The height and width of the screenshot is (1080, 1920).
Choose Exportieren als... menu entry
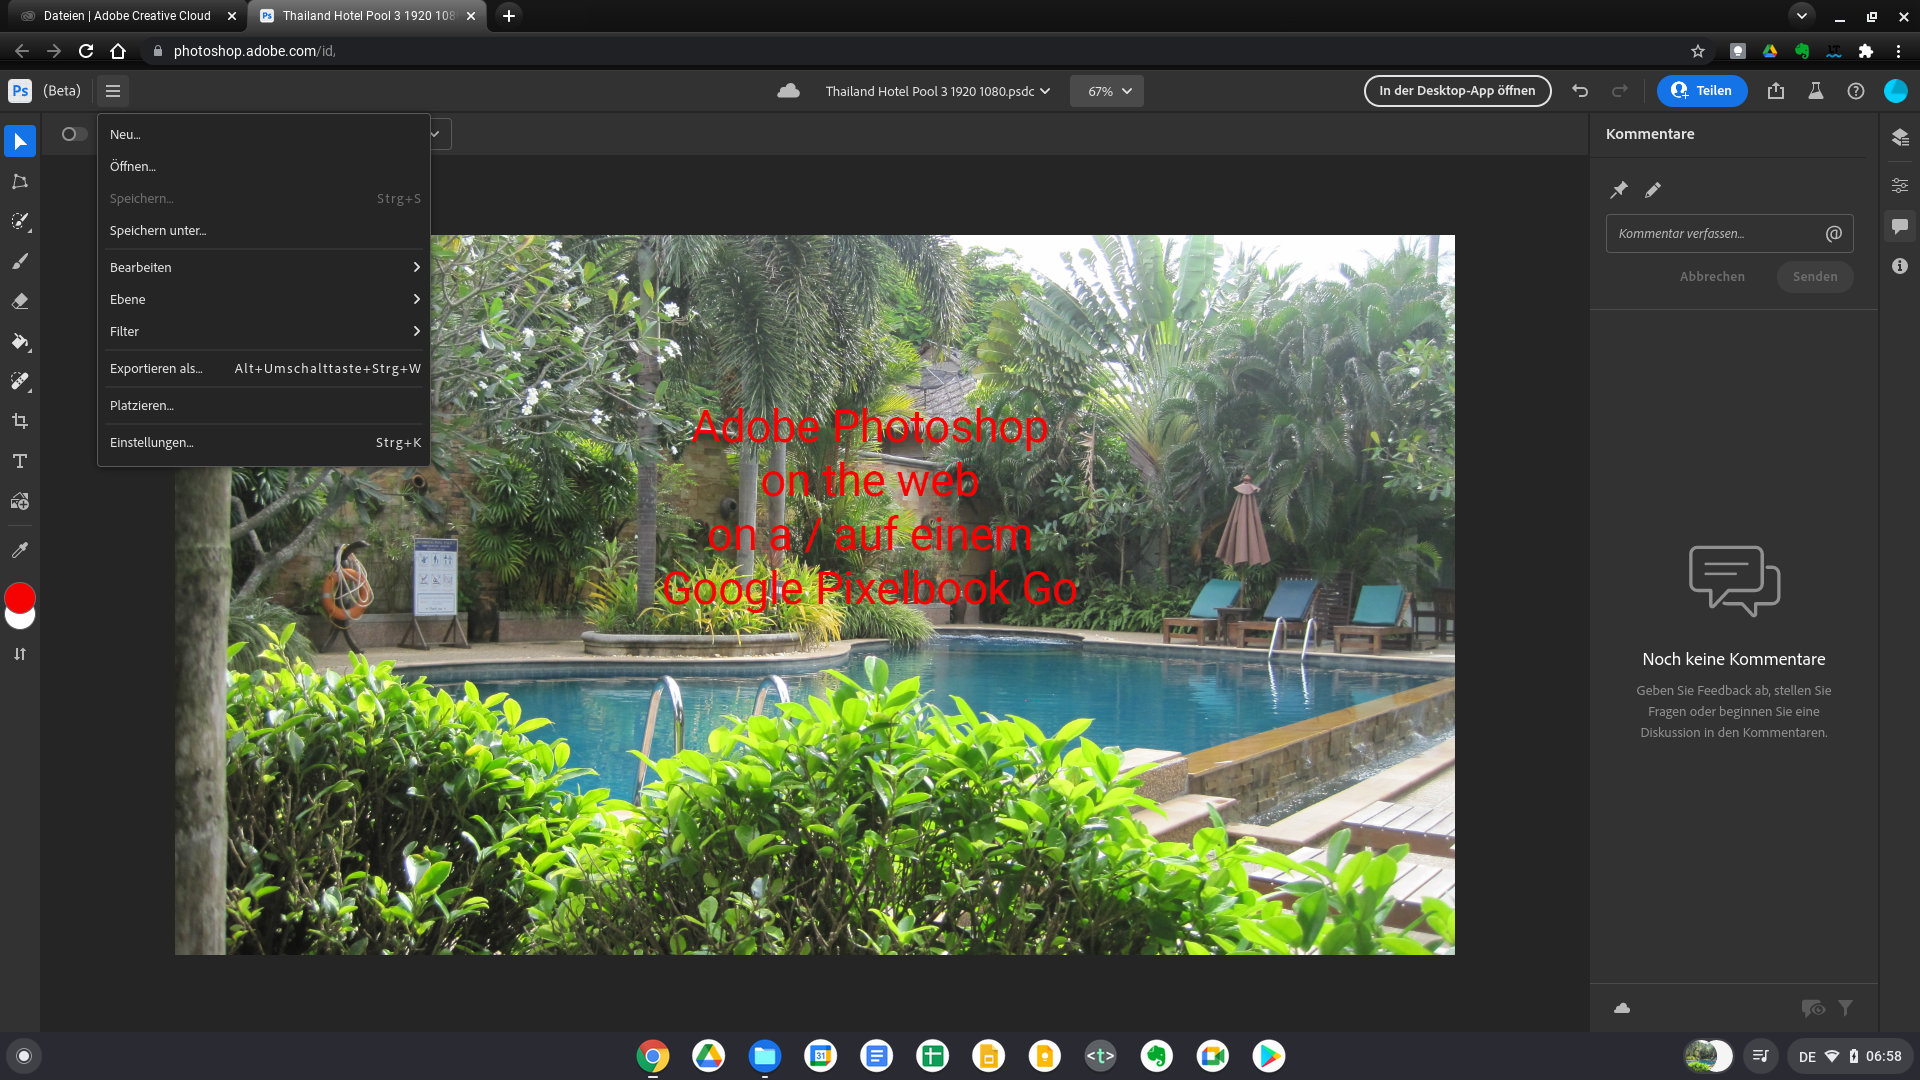264,368
